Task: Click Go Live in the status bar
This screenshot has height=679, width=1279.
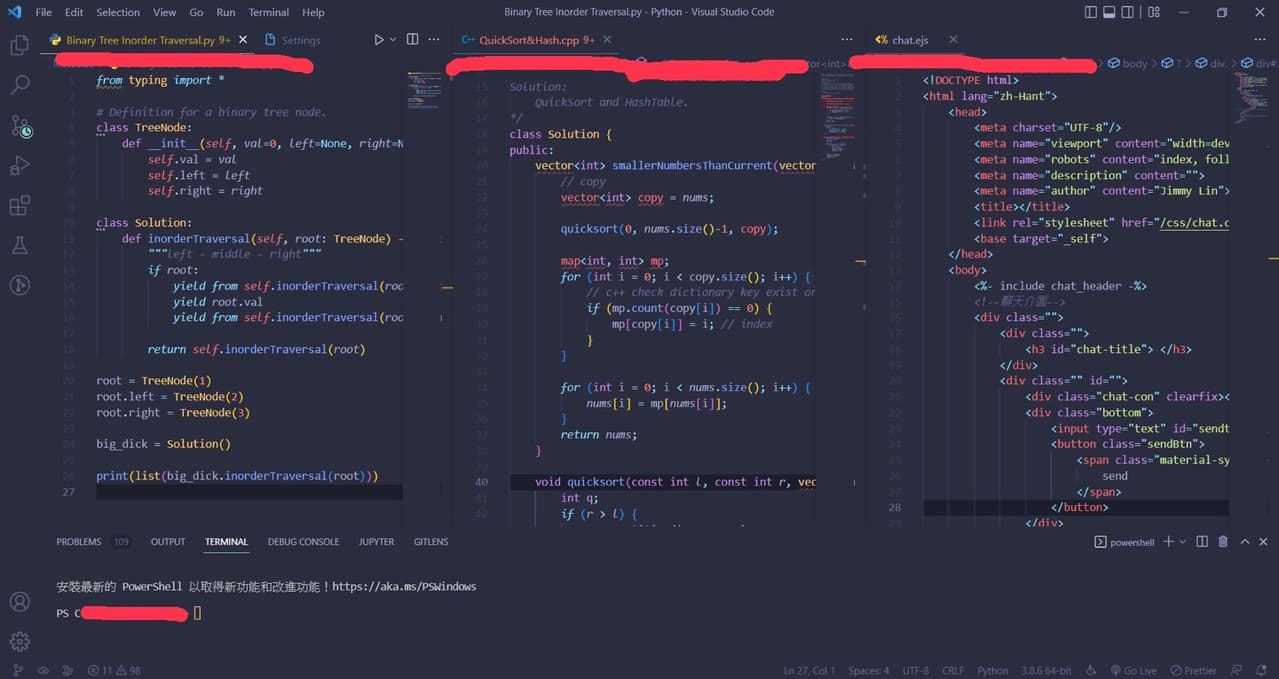Action: tap(1133, 670)
